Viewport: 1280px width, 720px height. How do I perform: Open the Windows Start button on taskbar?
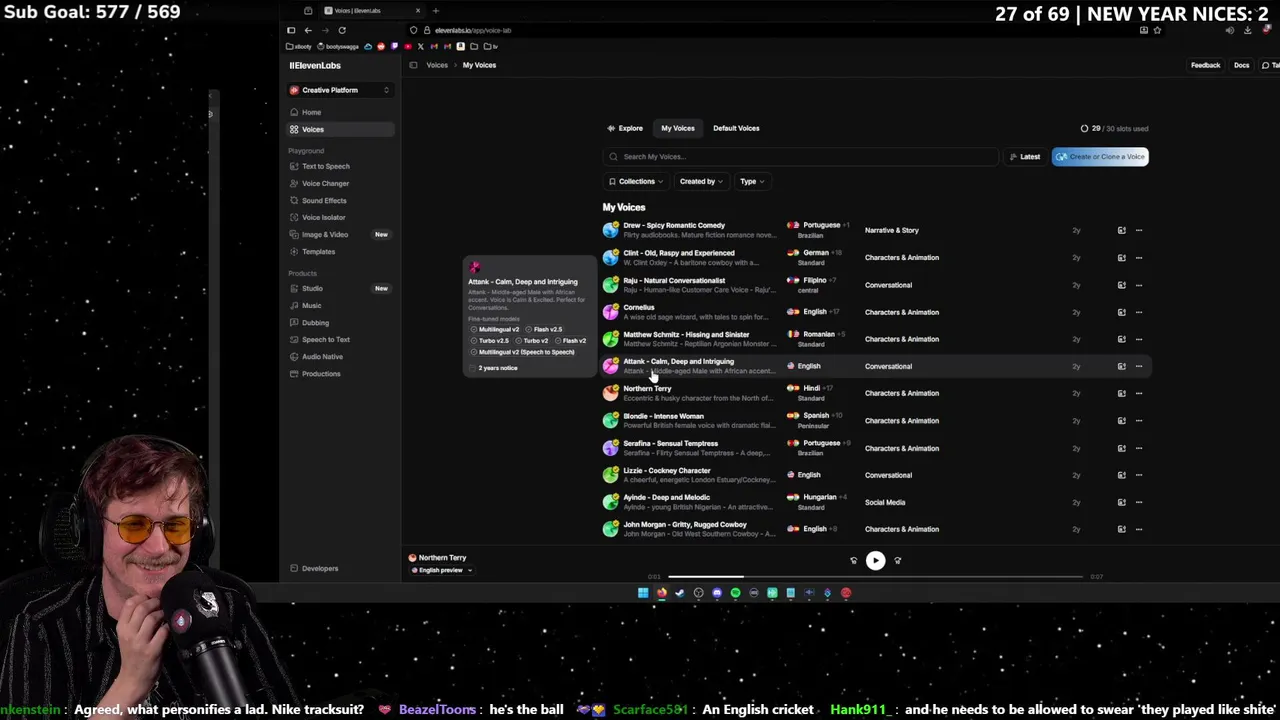click(x=643, y=593)
